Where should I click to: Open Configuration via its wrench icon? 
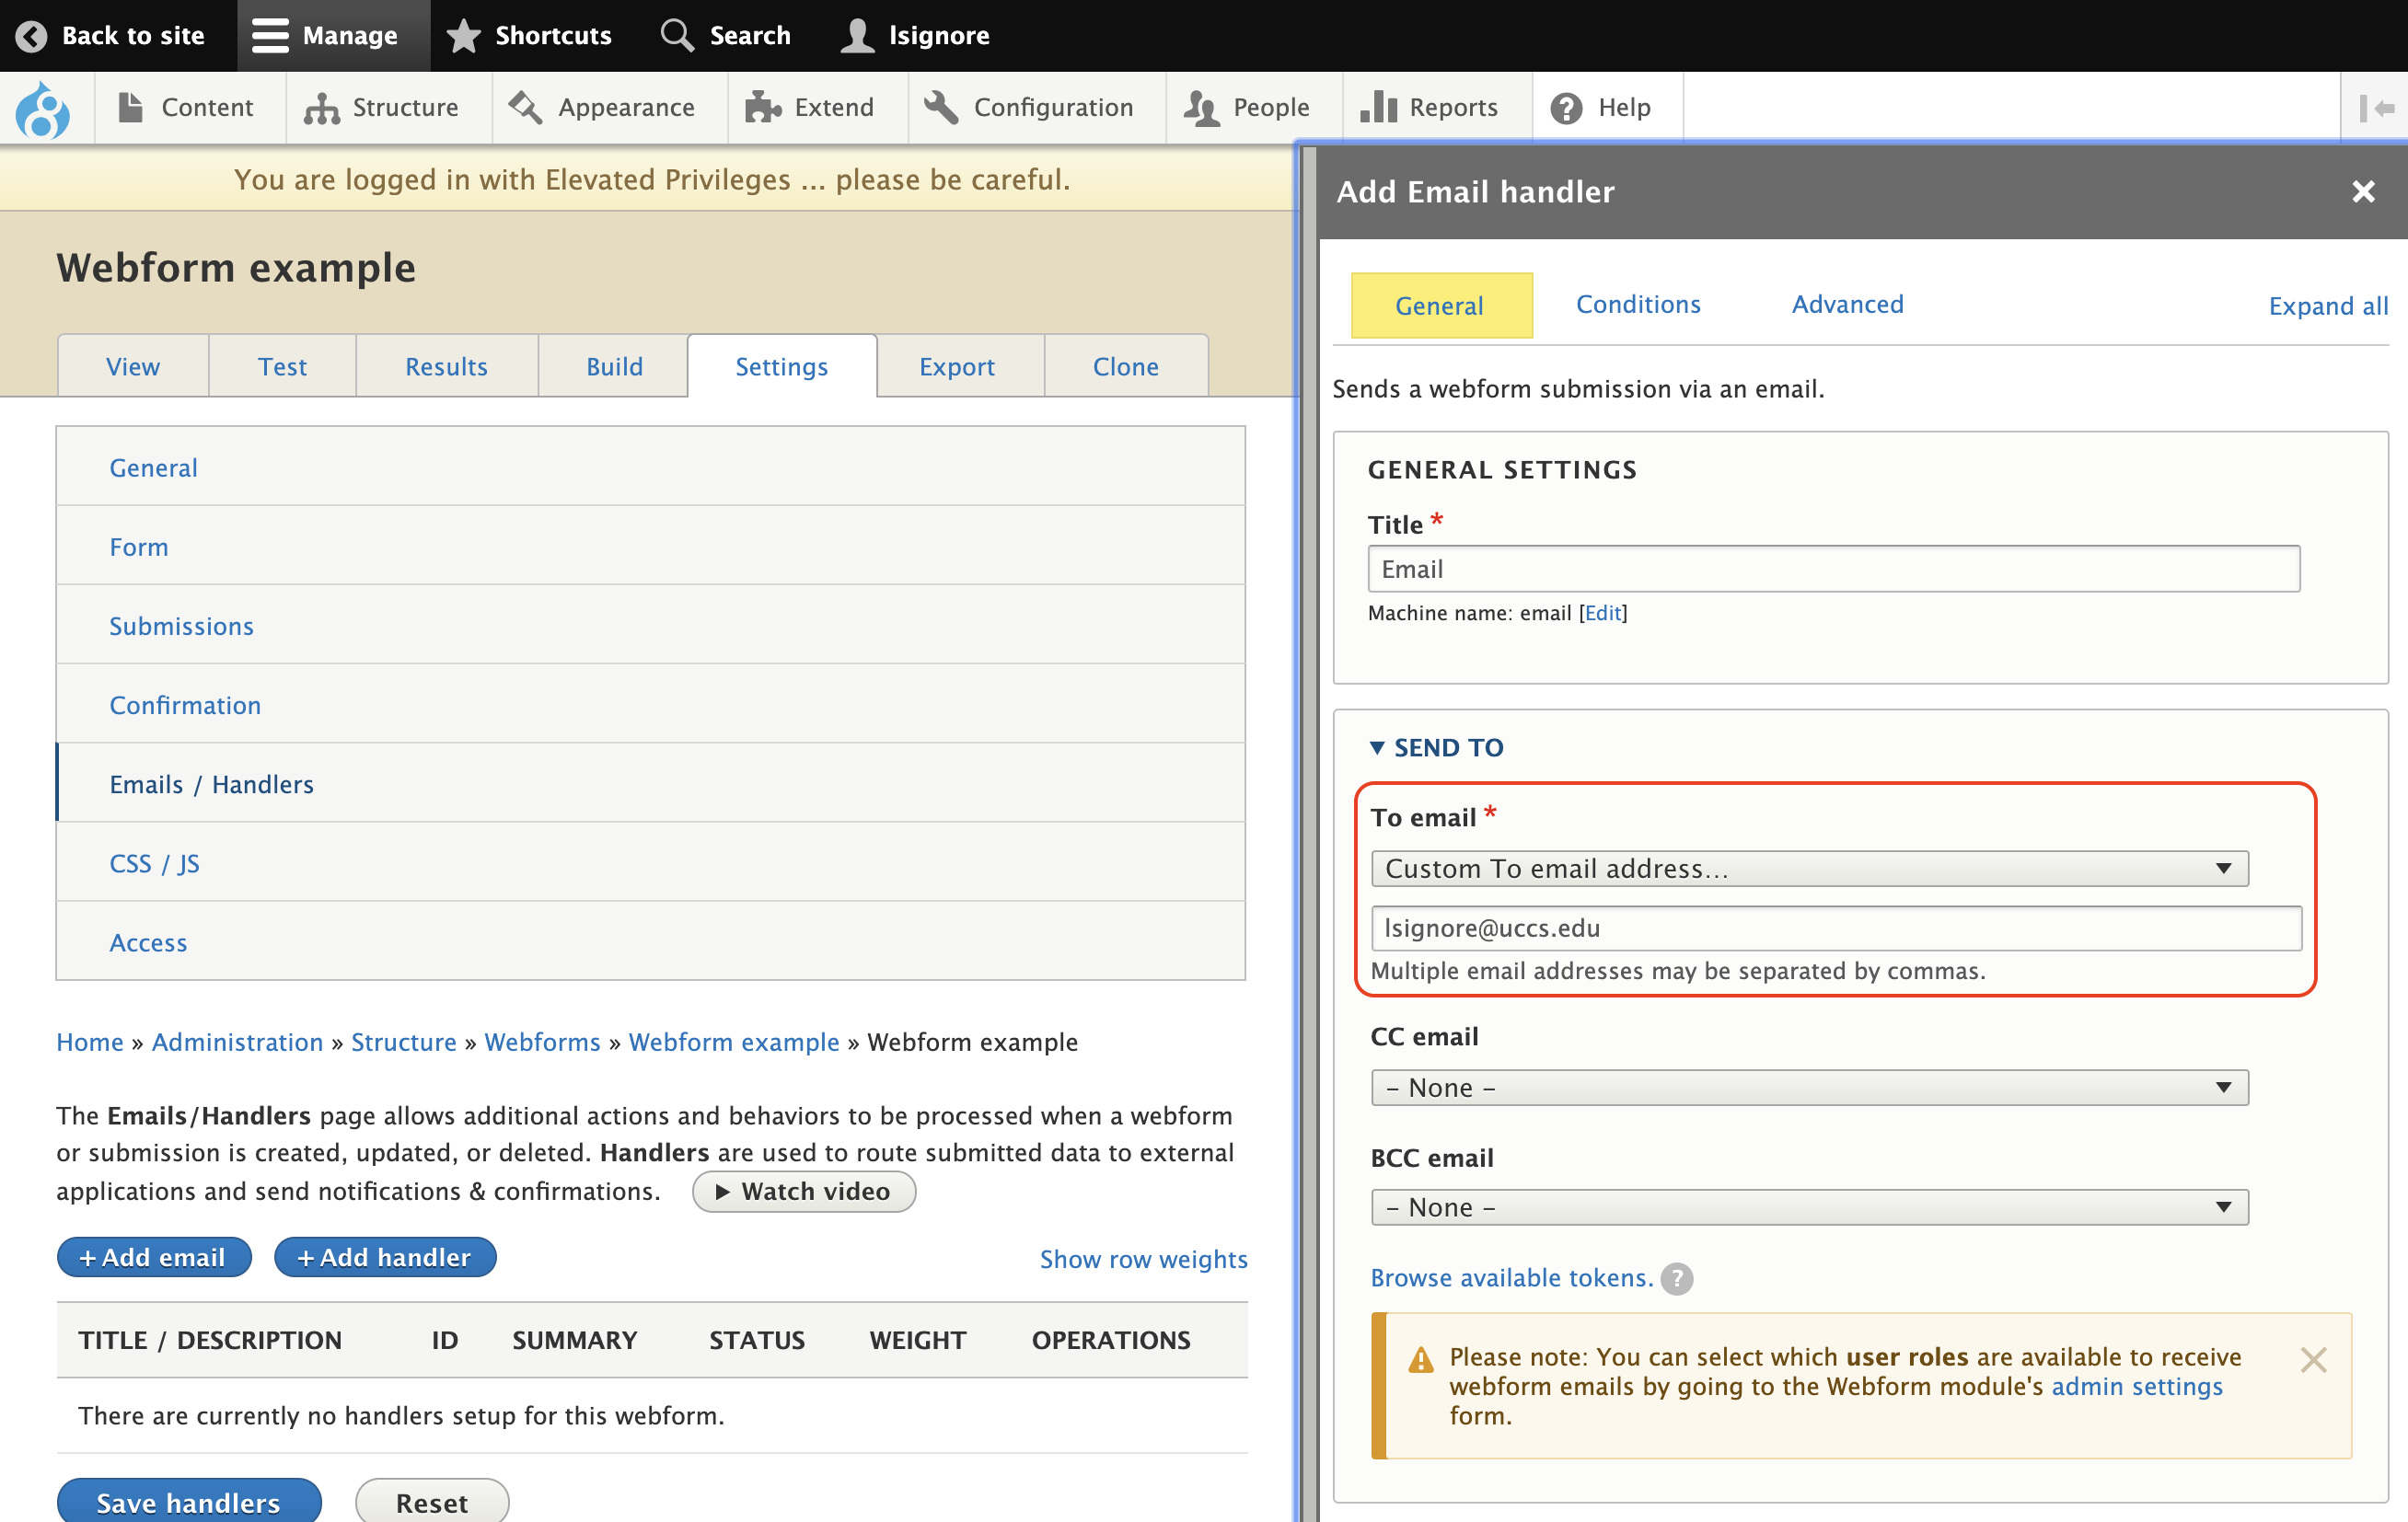941,107
